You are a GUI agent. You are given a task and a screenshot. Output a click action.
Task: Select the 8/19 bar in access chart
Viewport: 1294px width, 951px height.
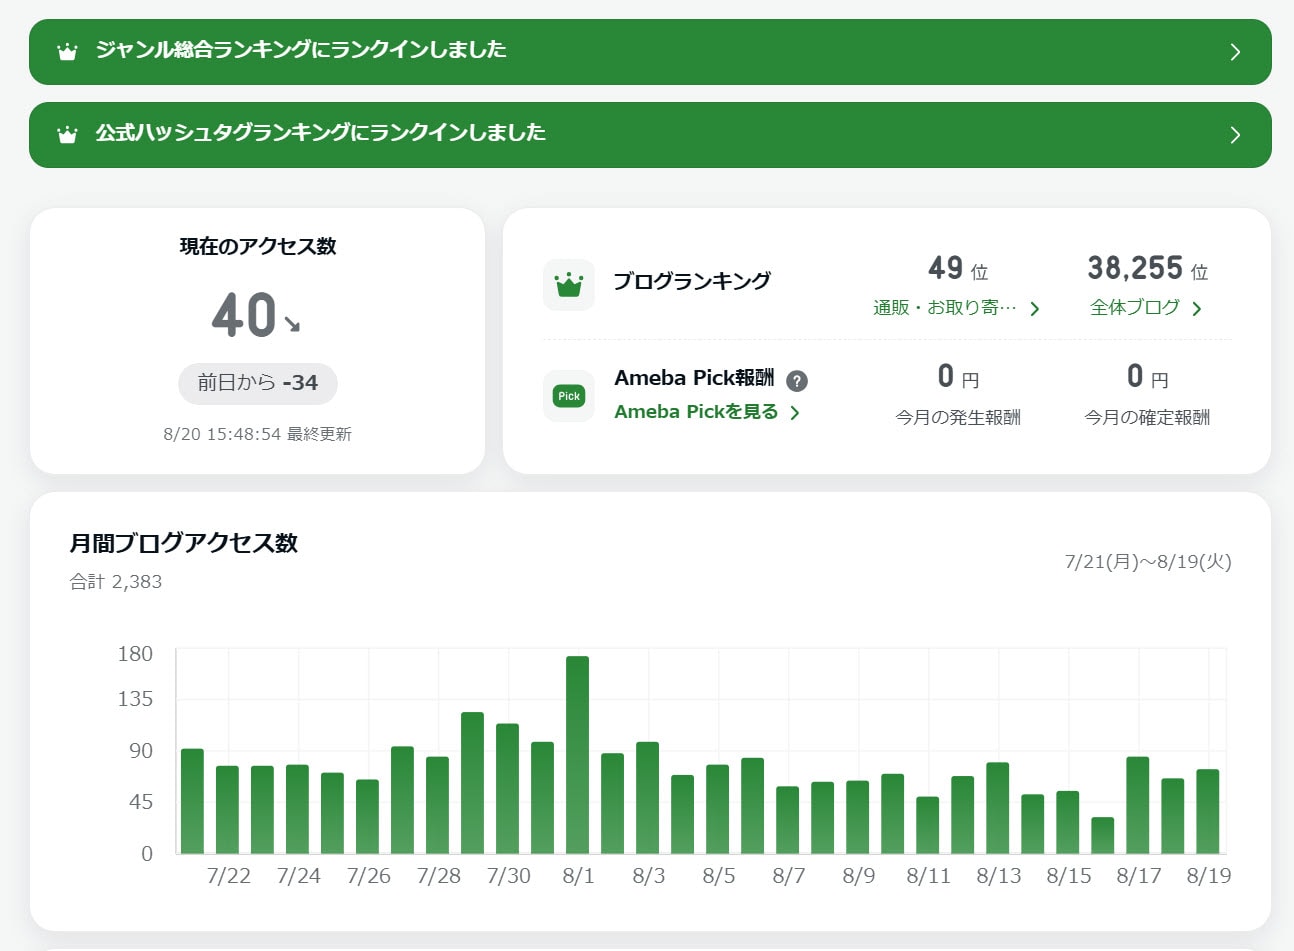point(1207,811)
